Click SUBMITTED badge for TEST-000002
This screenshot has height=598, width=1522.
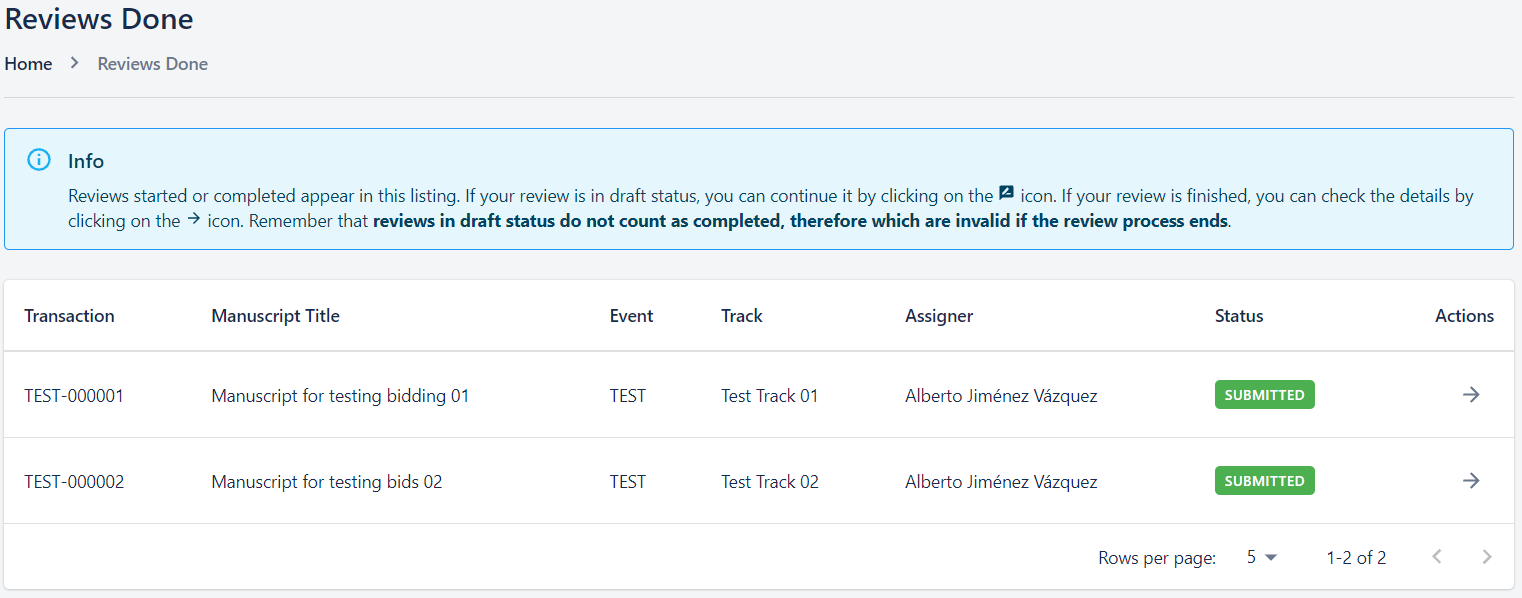click(x=1264, y=481)
